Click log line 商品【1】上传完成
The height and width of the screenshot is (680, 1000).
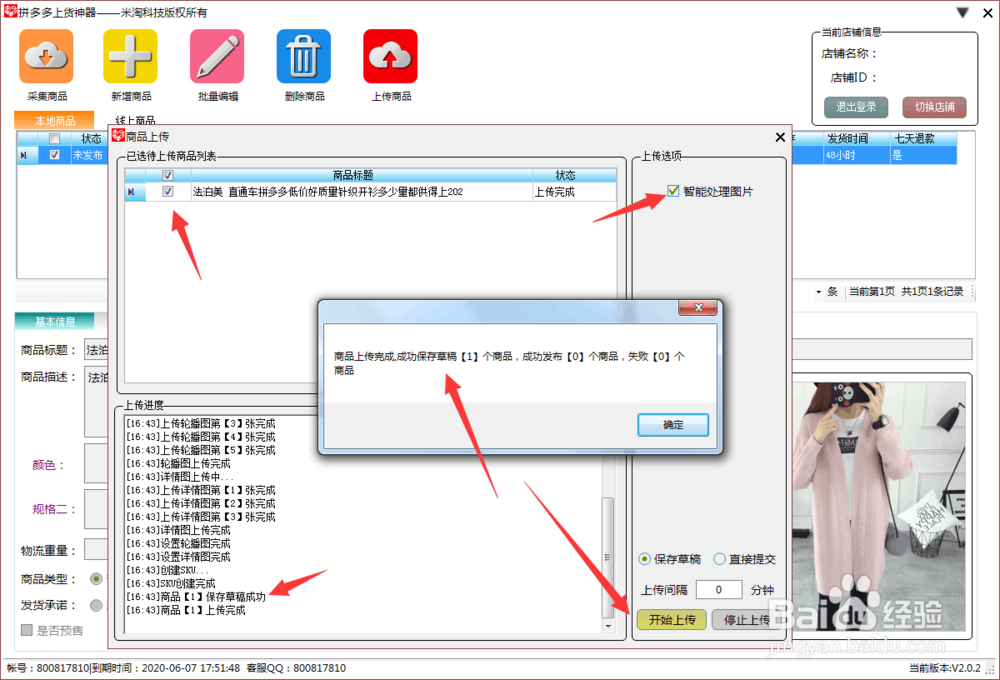coord(186,610)
